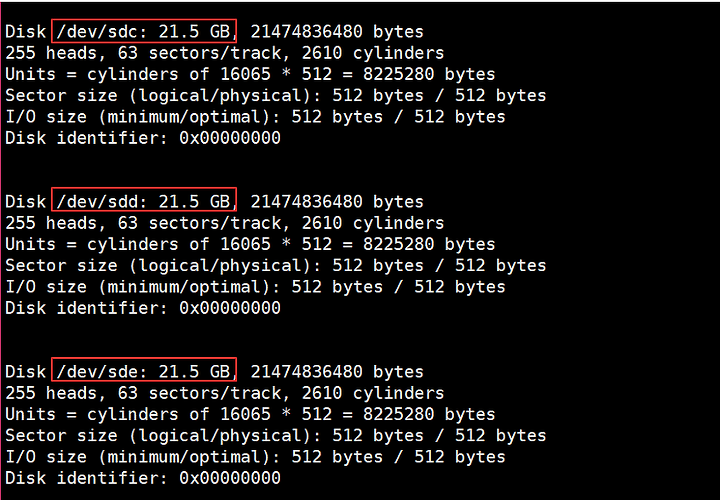The height and width of the screenshot is (500, 720).
Task: Click 21474836480 bytes on the sdc line
Action: coord(337,32)
